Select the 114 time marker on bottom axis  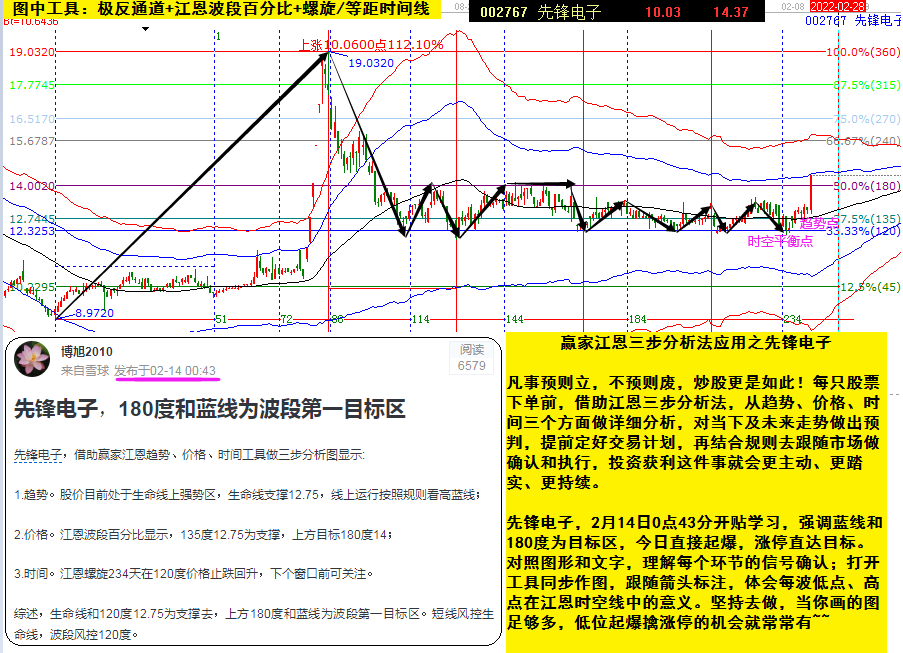tap(420, 319)
